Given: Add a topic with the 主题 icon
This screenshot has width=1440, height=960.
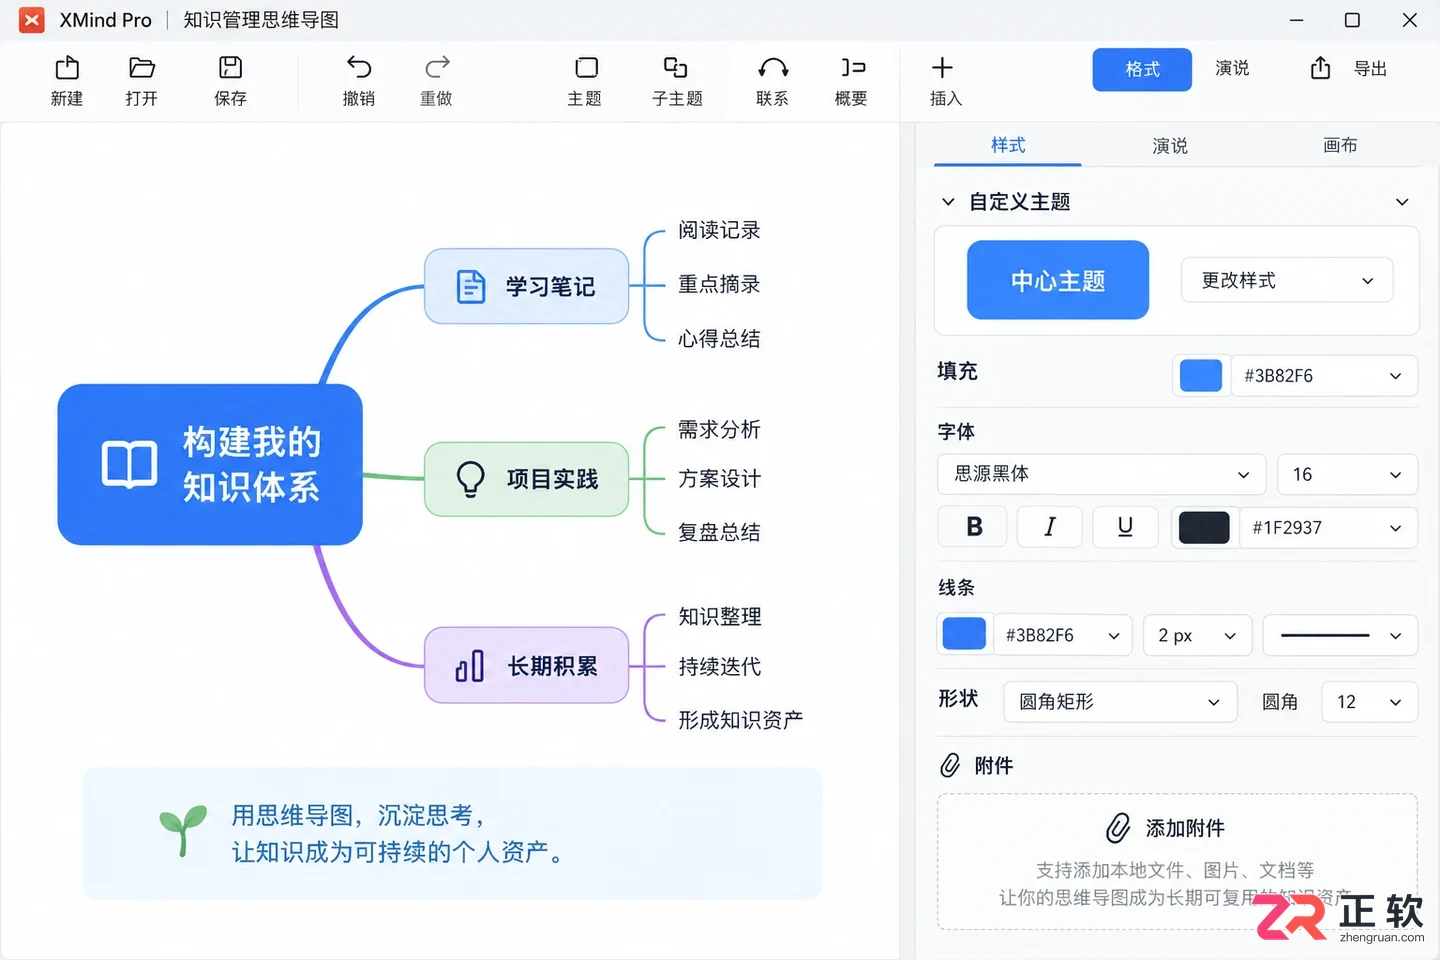Looking at the screenshot, I should tap(586, 68).
